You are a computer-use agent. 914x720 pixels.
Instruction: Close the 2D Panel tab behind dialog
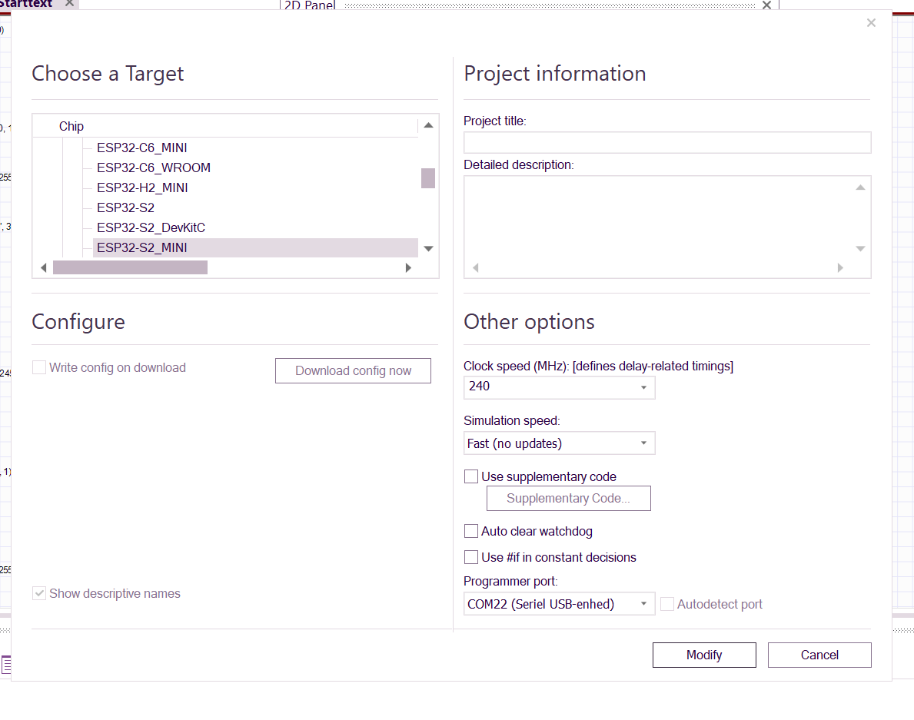click(767, 5)
